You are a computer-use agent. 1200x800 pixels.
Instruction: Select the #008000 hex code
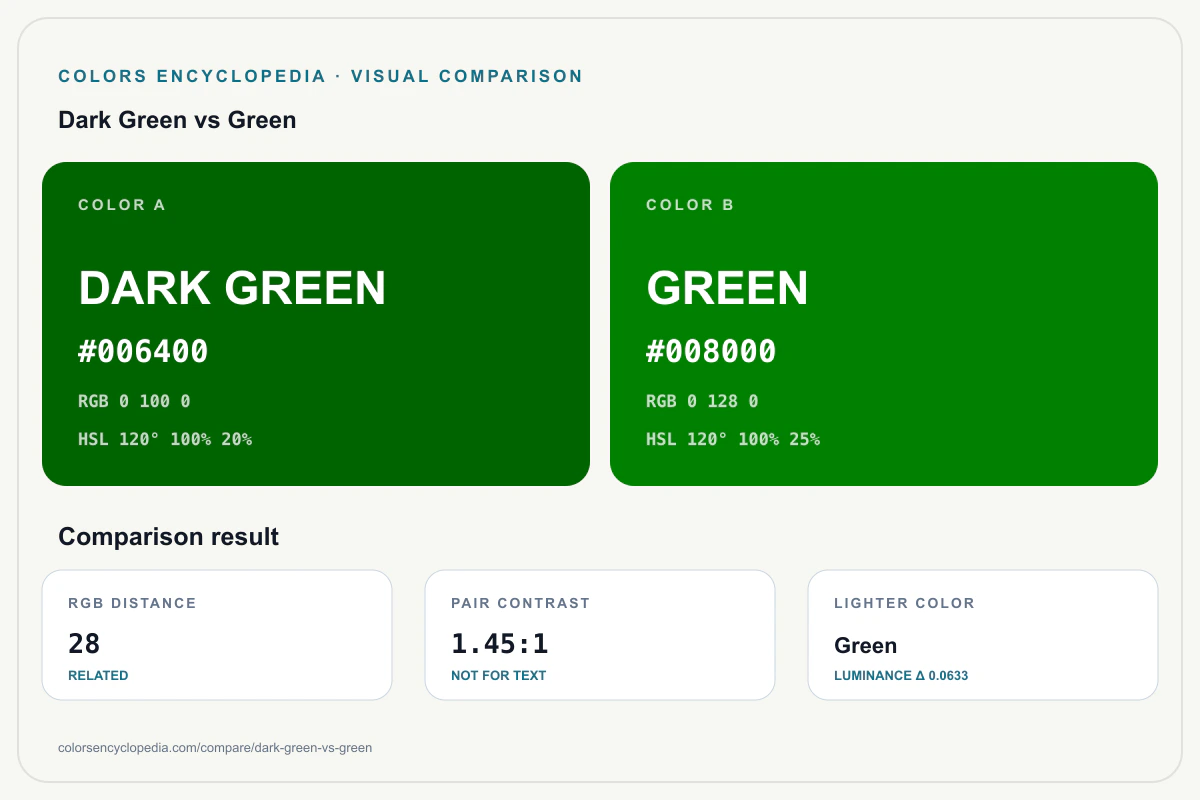click(x=711, y=352)
